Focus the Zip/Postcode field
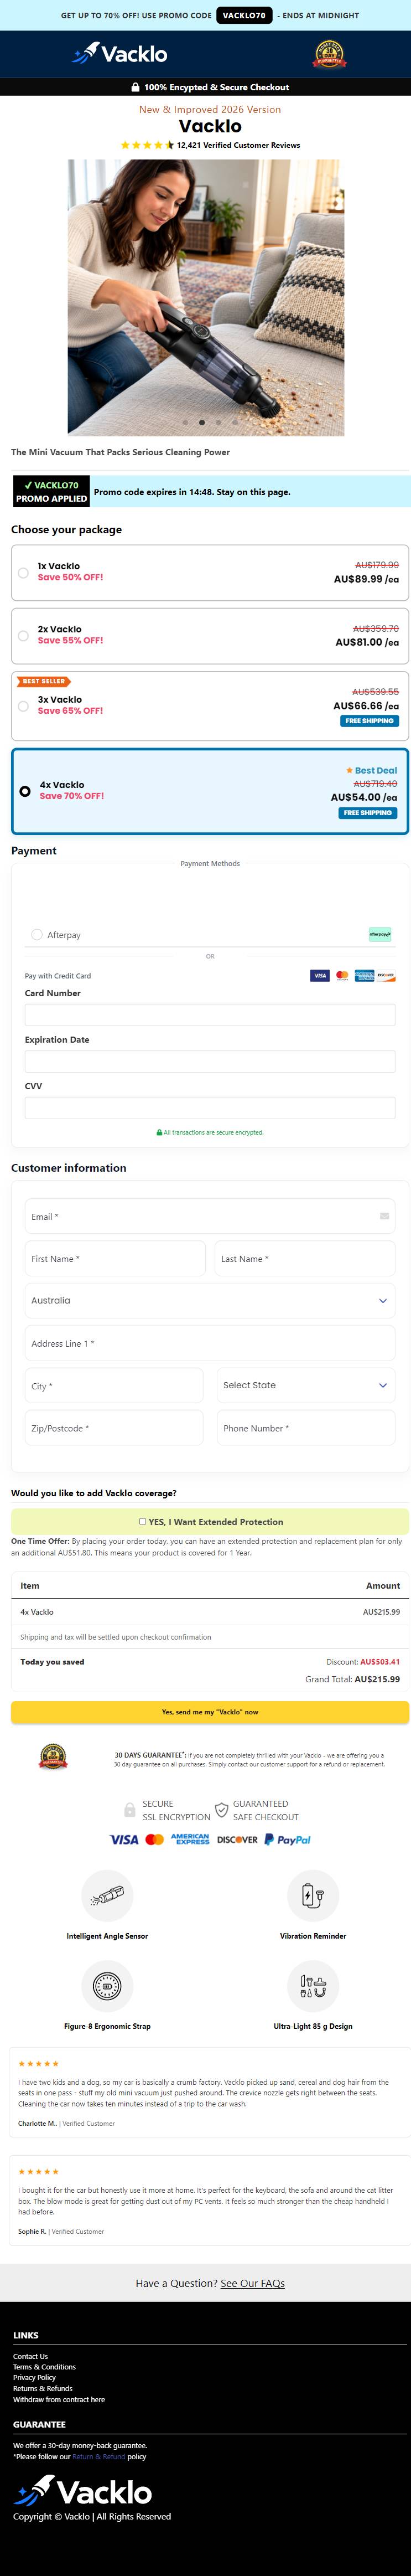 [114, 1427]
